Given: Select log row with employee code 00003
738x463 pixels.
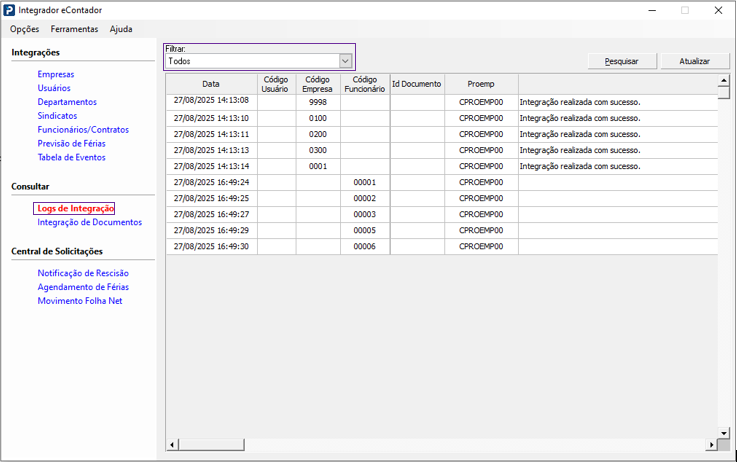Looking at the screenshot, I should pos(364,214).
